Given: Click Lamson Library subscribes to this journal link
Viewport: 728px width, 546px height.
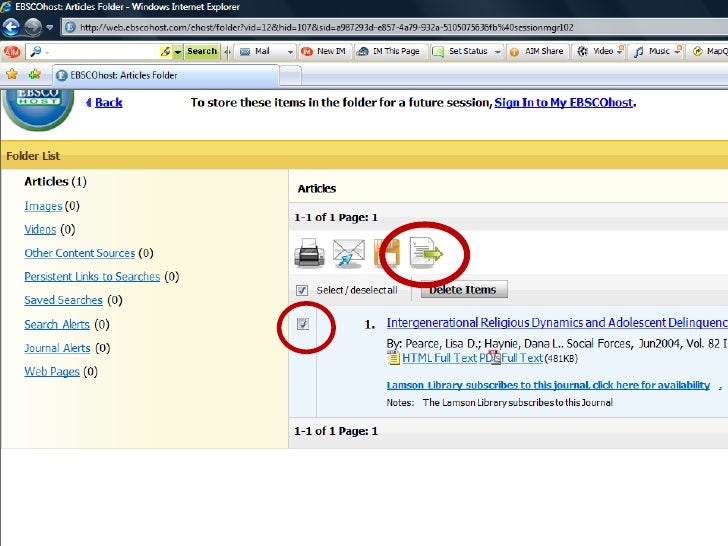Looking at the screenshot, I should coord(548,385).
